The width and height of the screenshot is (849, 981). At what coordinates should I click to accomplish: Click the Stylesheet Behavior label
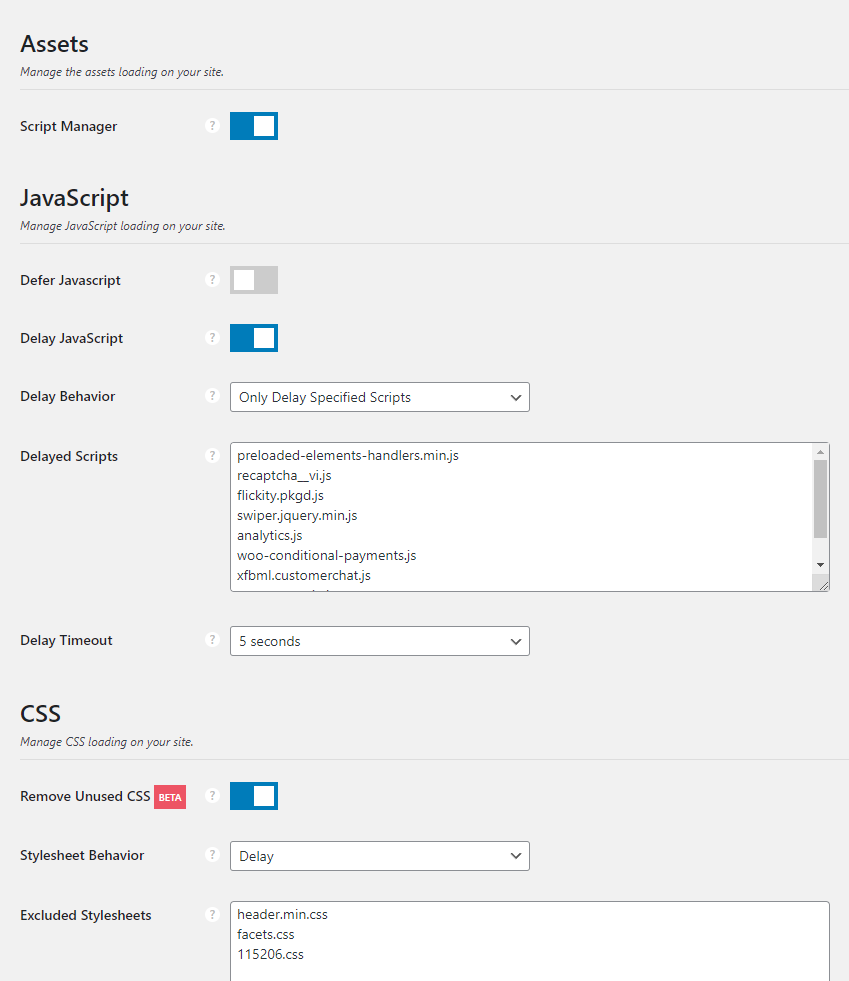82,855
